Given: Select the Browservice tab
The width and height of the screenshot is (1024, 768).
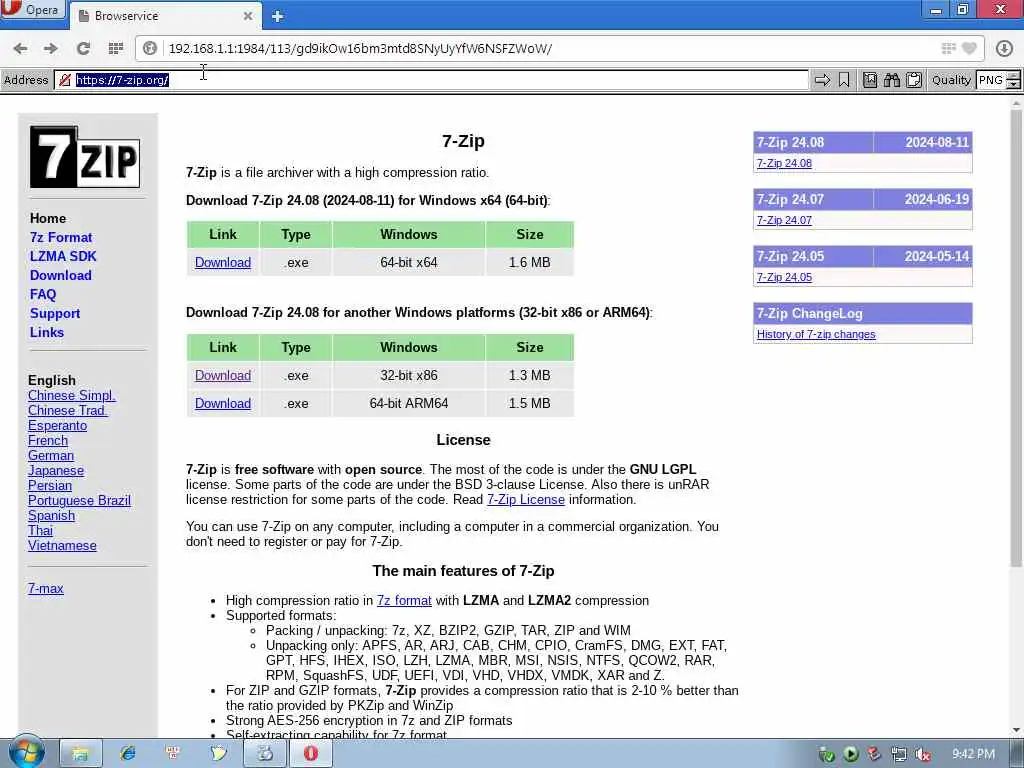Looking at the screenshot, I should click(x=165, y=16).
